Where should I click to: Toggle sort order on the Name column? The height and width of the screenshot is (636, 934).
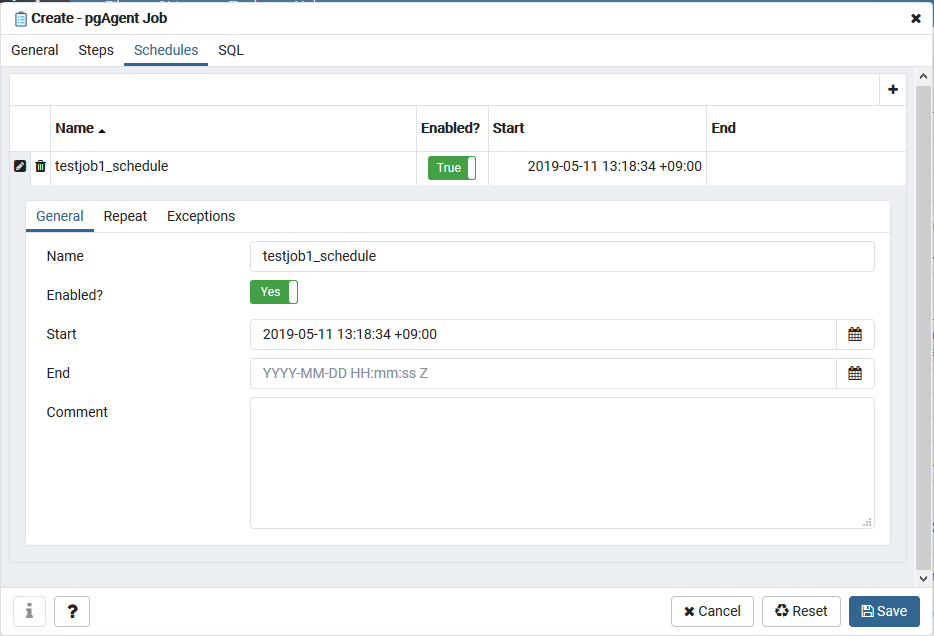click(x=76, y=128)
